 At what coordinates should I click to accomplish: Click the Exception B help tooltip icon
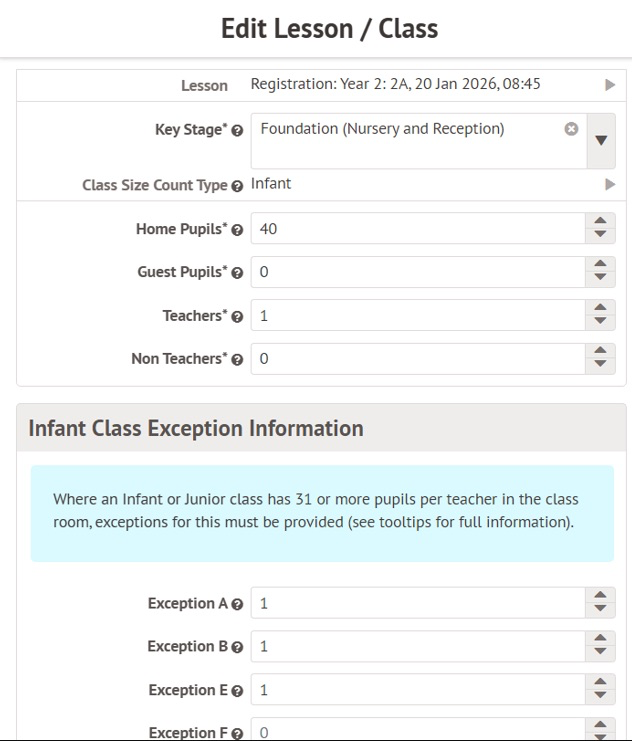(237, 648)
